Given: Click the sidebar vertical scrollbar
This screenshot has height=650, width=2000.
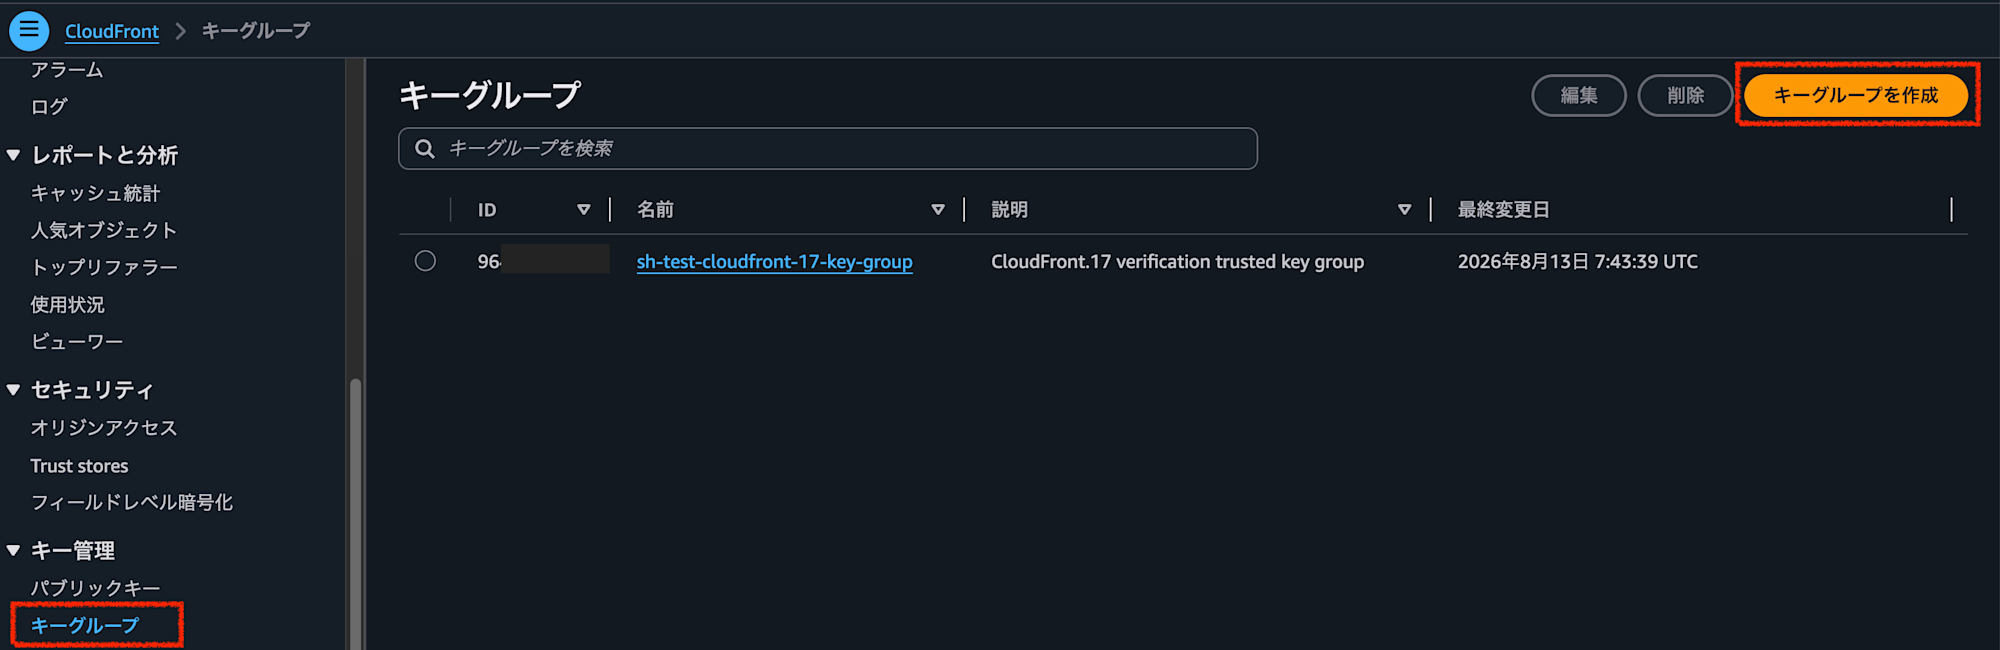Looking at the screenshot, I should click(355, 515).
